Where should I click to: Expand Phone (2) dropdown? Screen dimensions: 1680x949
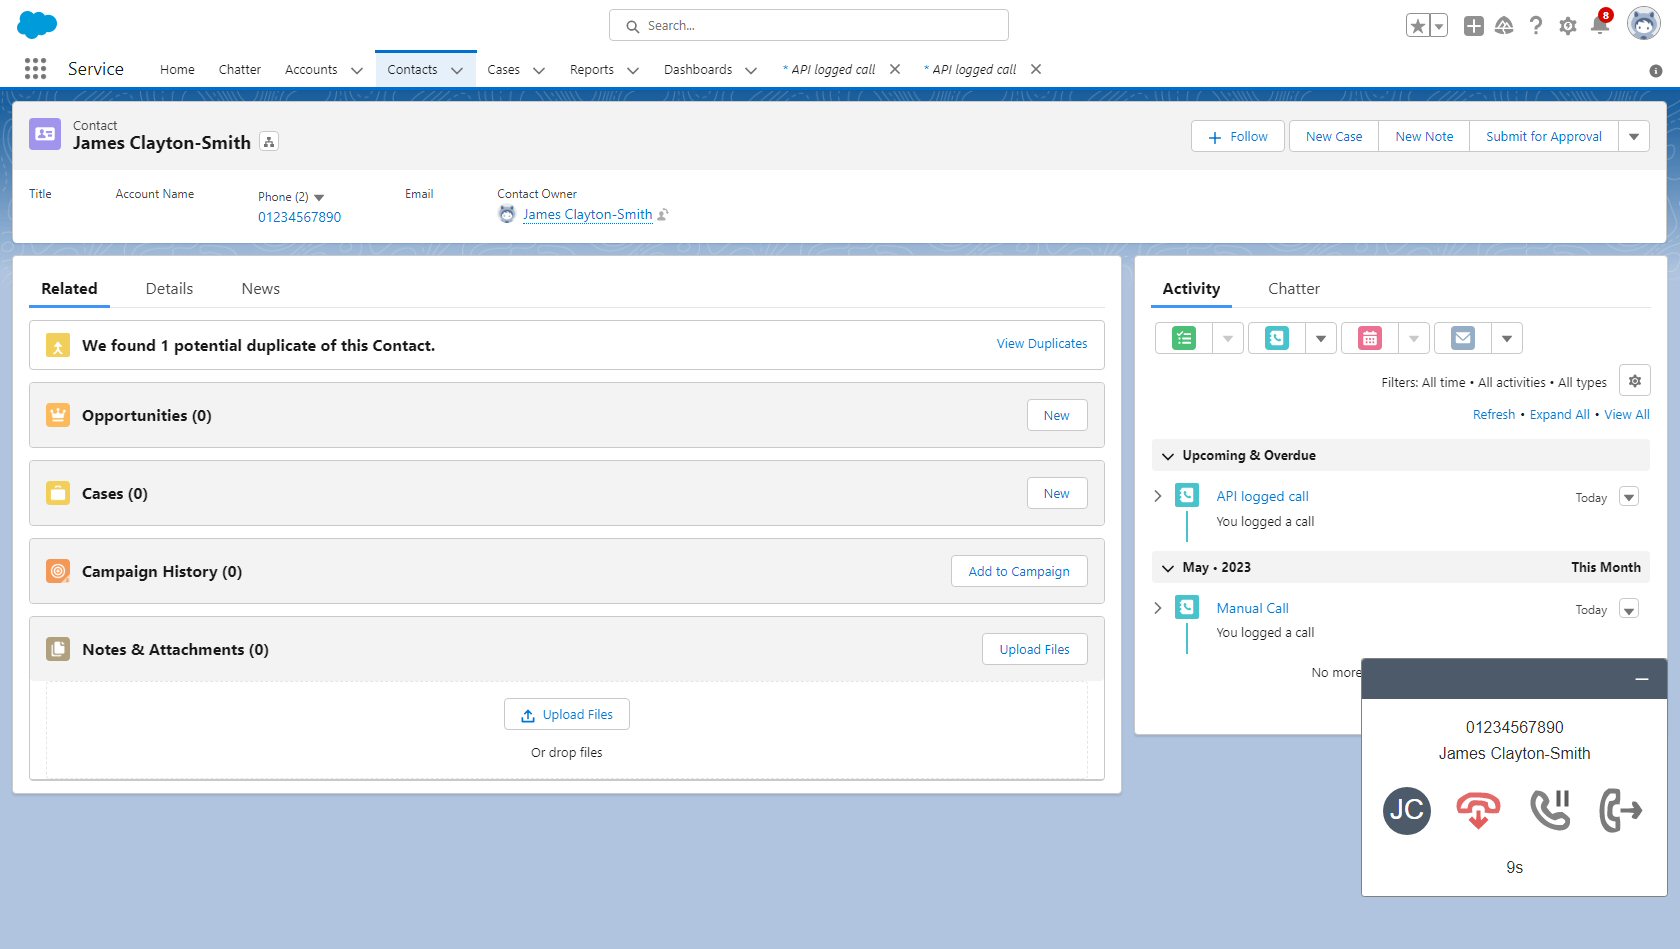click(x=319, y=198)
